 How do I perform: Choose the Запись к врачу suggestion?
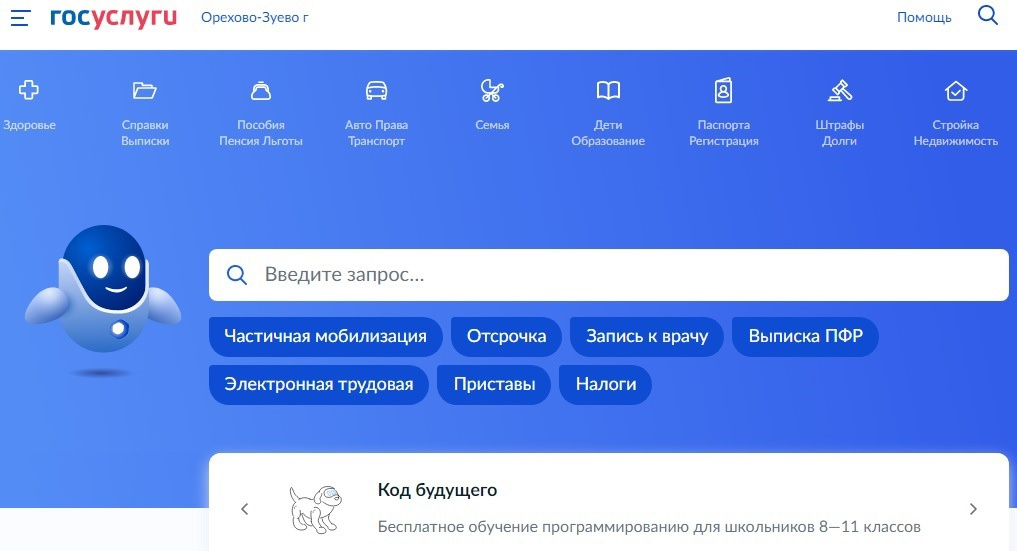click(x=647, y=336)
